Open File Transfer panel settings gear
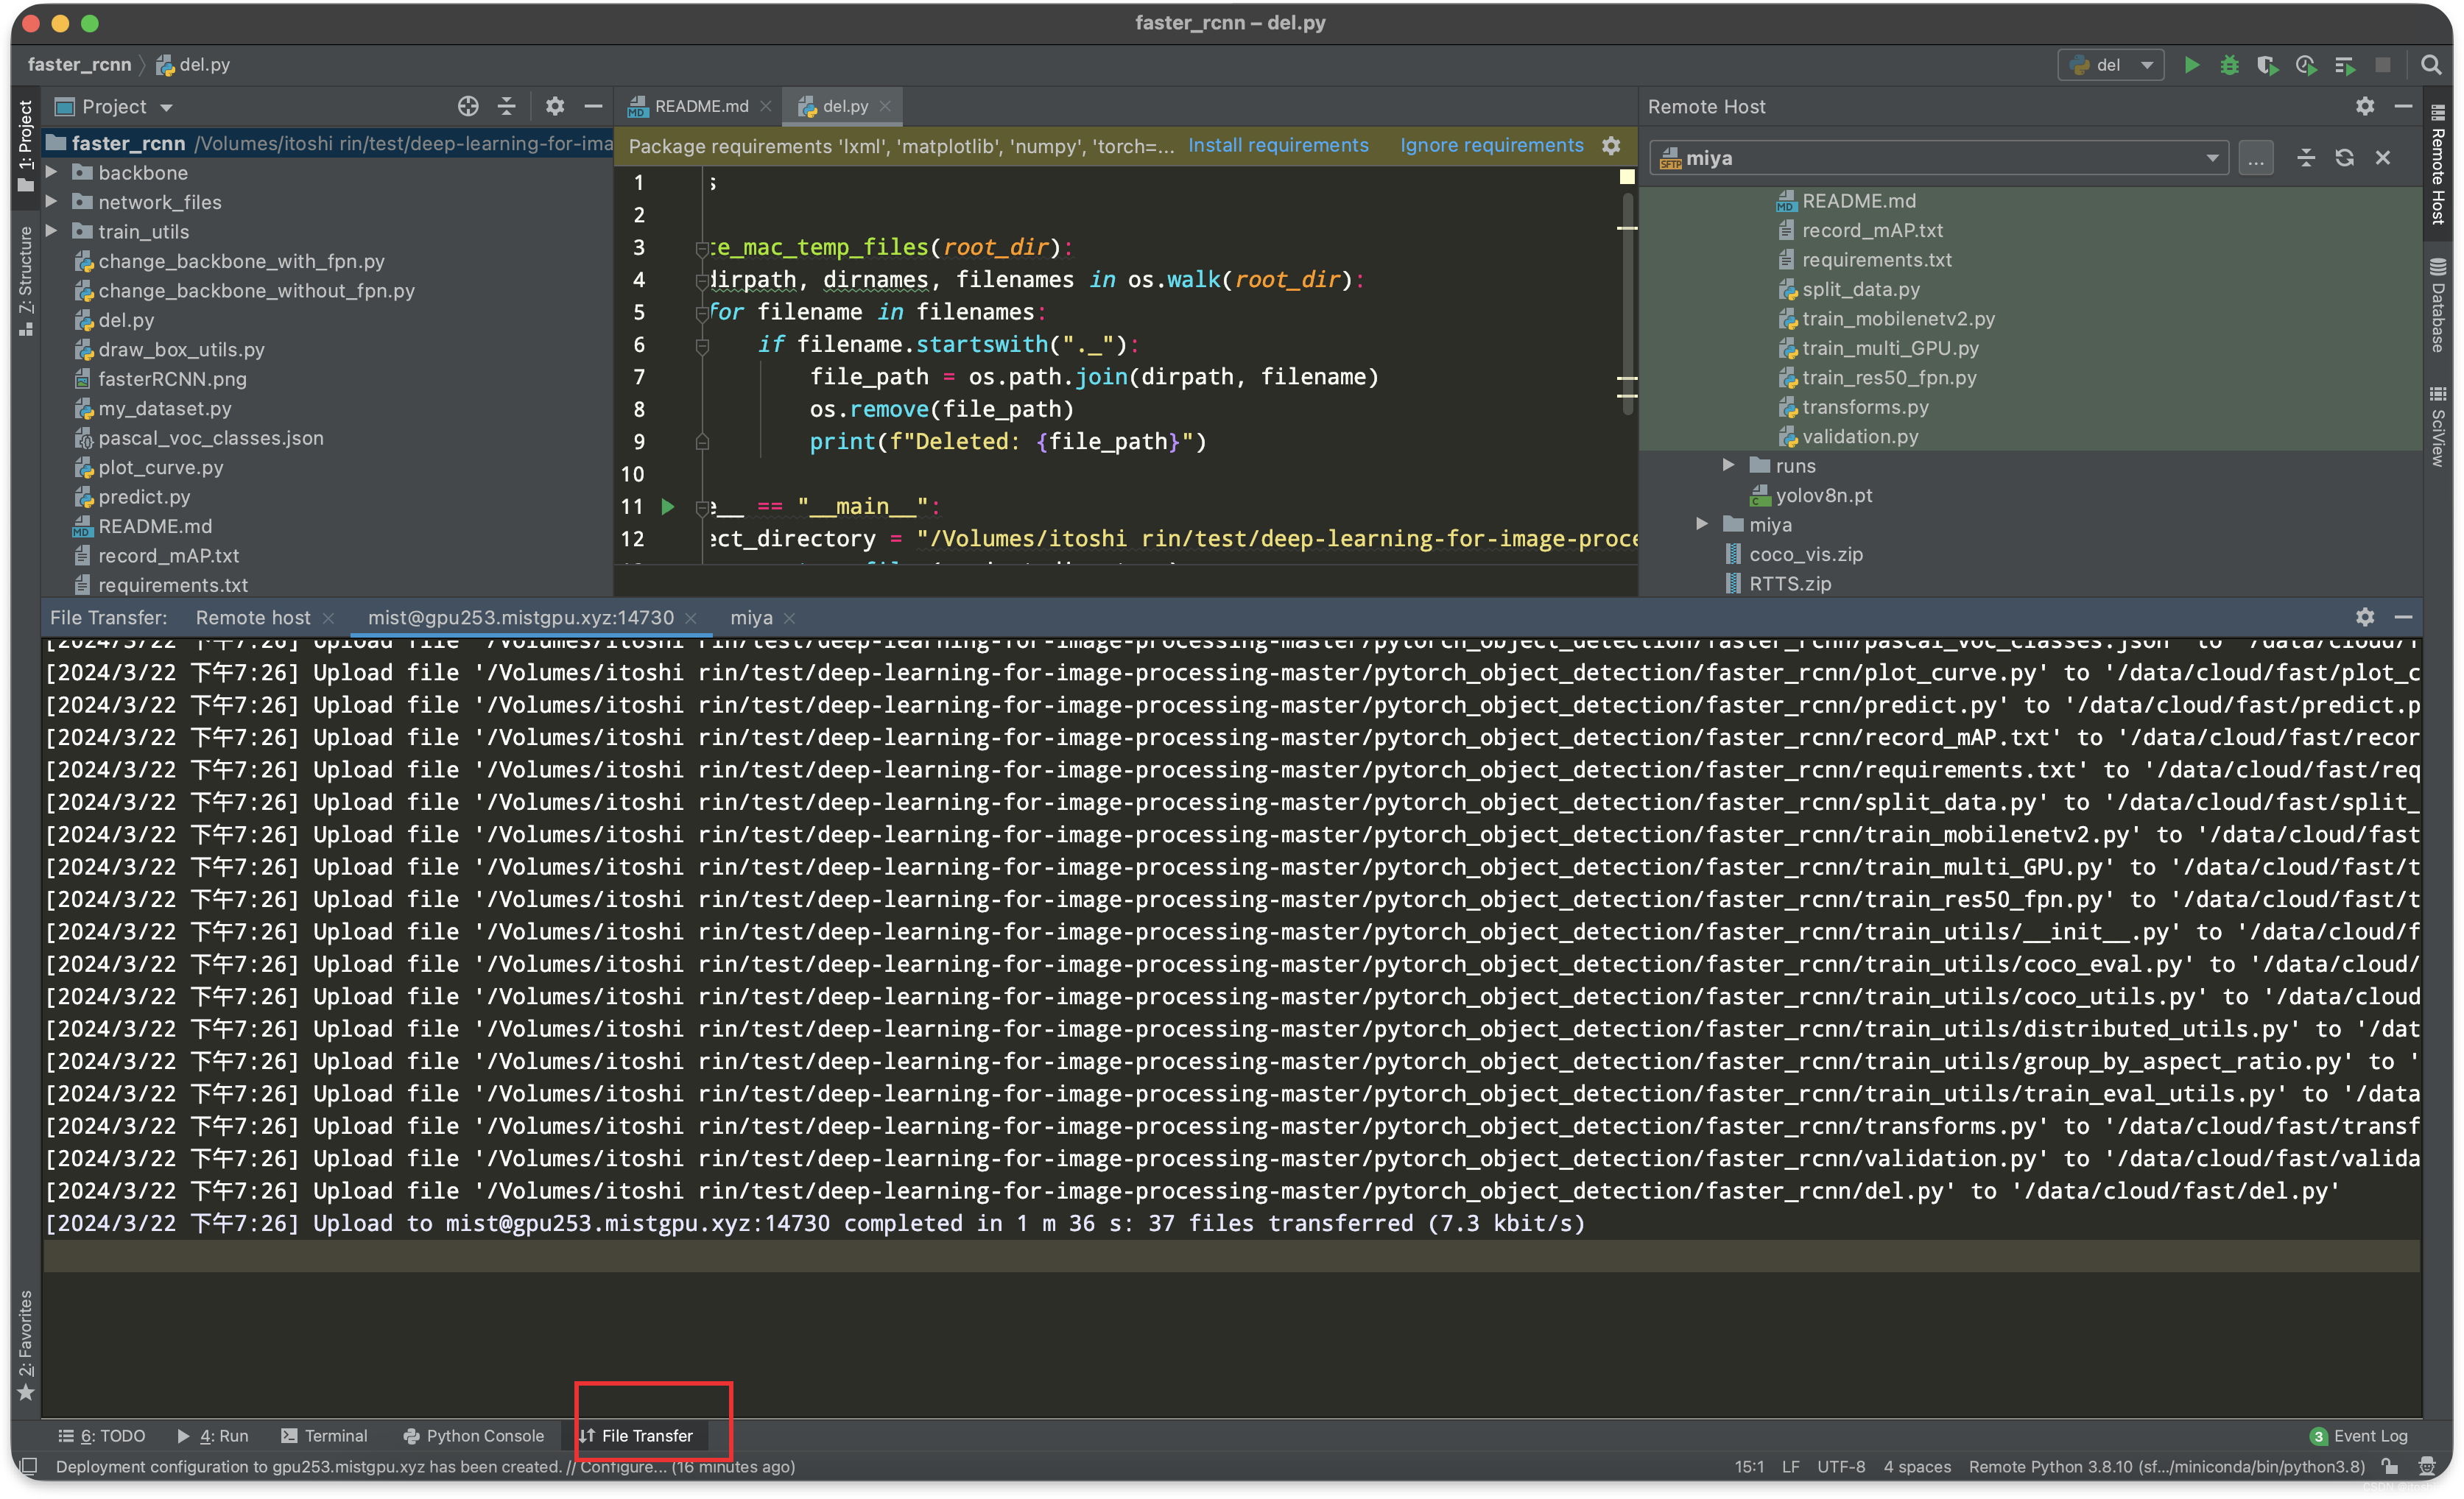The width and height of the screenshot is (2464, 1499). (2365, 617)
